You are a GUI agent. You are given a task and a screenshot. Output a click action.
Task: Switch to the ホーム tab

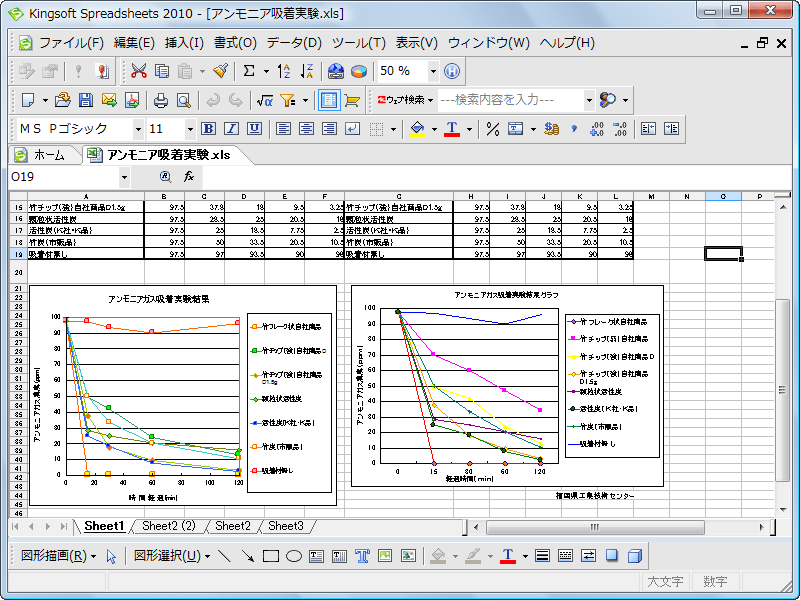click(43, 155)
